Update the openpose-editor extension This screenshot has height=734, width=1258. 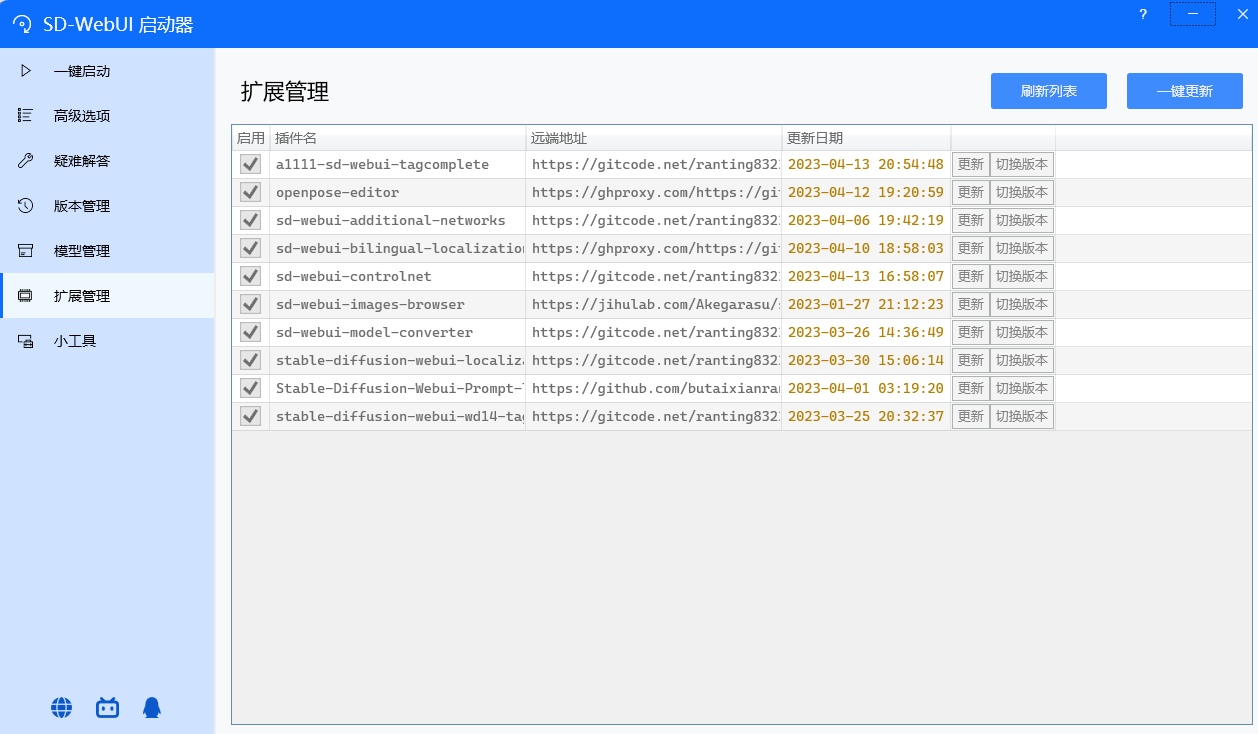[x=971, y=192]
